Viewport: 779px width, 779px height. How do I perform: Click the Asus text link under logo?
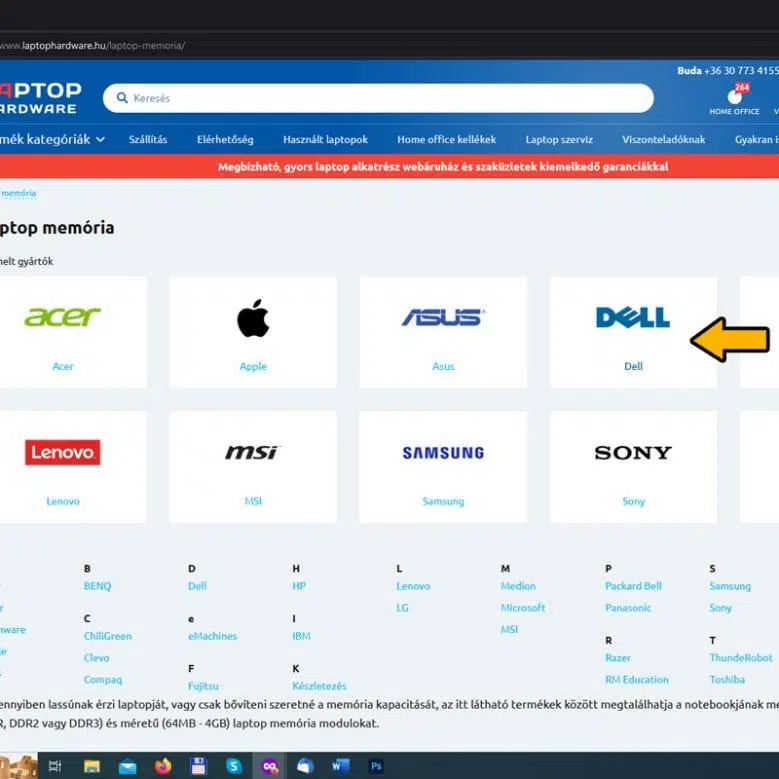pyautogui.click(x=443, y=366)
